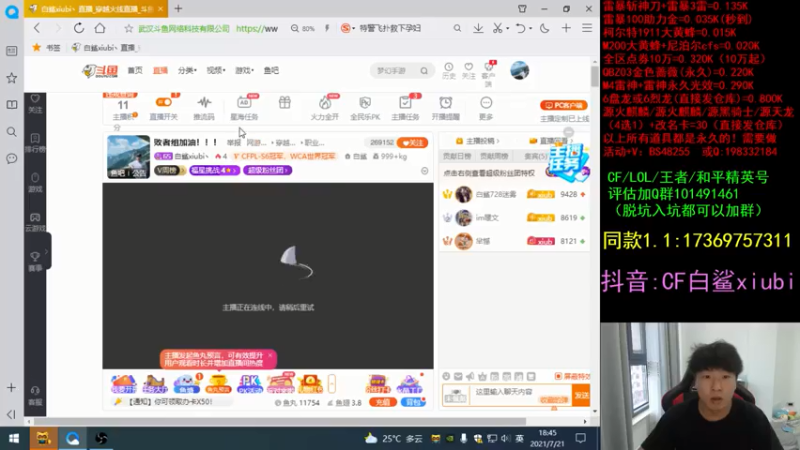Click the orange PC客户端 button
This screenshot has width=800, height=450.
564,105
